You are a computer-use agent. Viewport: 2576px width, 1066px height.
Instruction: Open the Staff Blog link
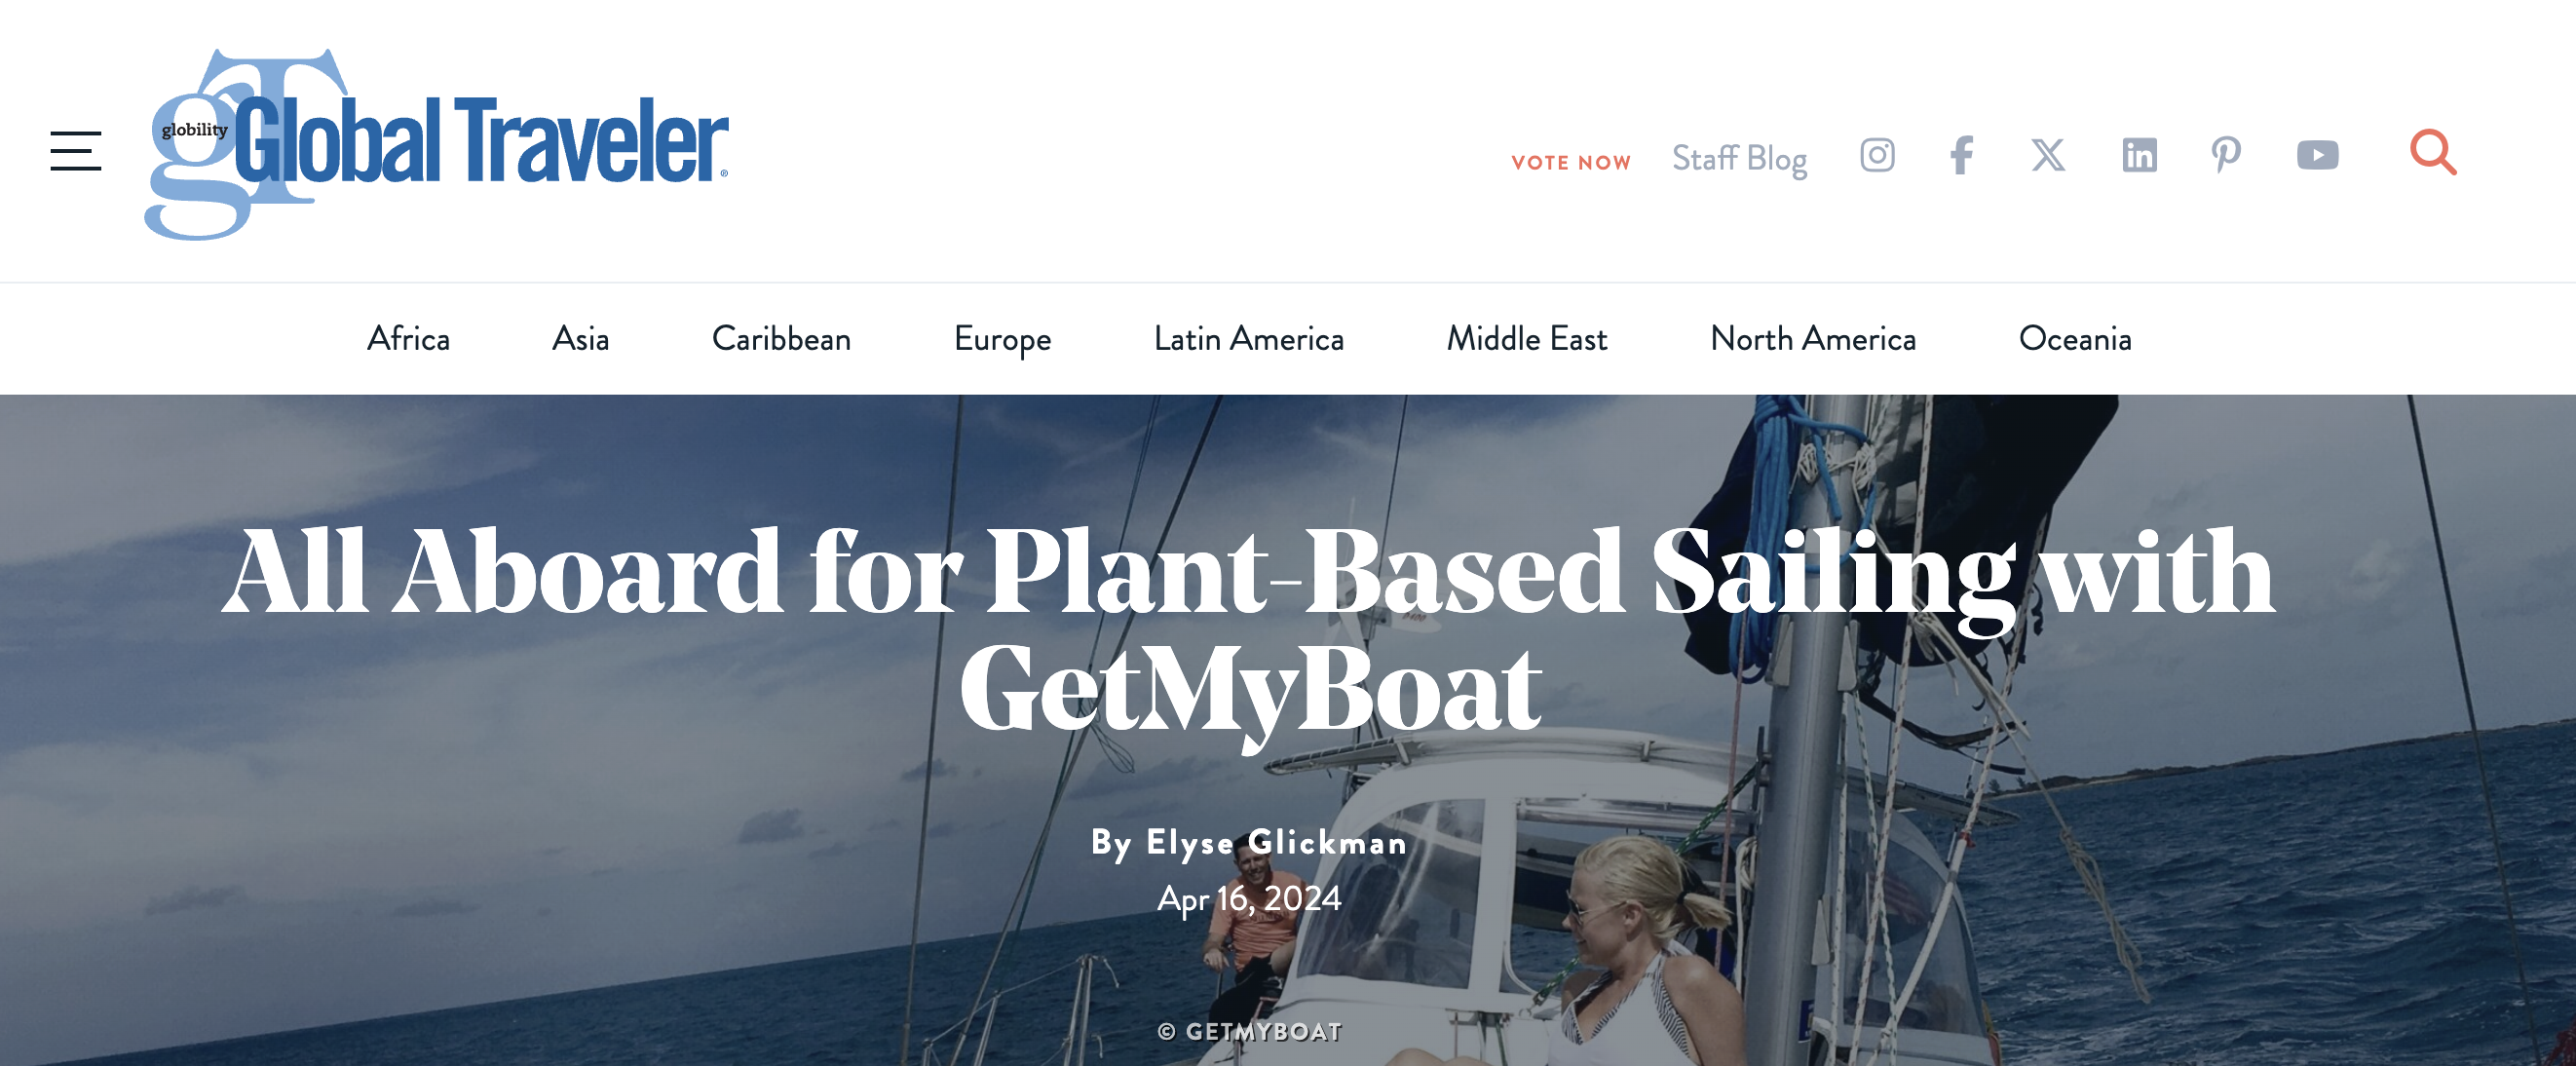[1739, 158]
